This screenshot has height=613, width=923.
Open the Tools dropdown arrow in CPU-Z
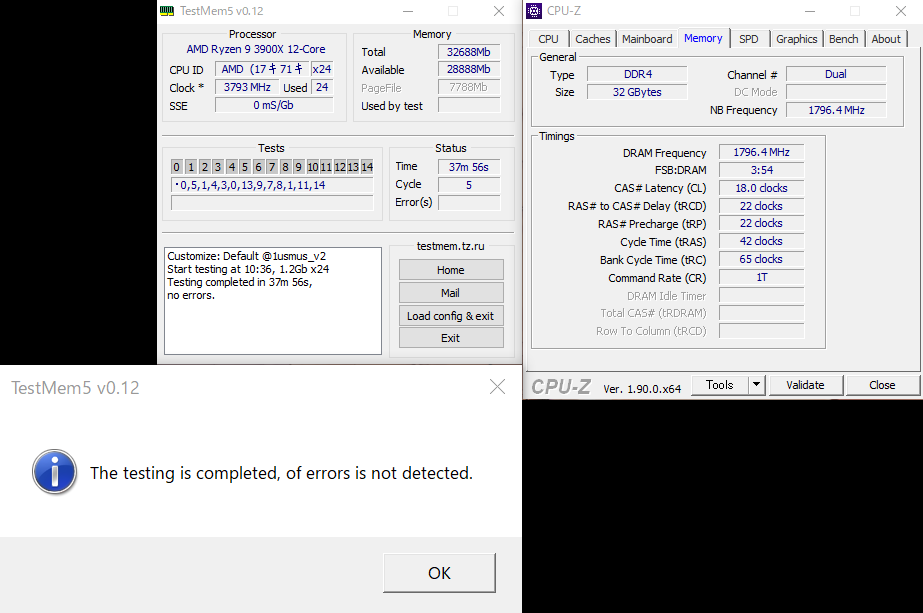[756, 385]
